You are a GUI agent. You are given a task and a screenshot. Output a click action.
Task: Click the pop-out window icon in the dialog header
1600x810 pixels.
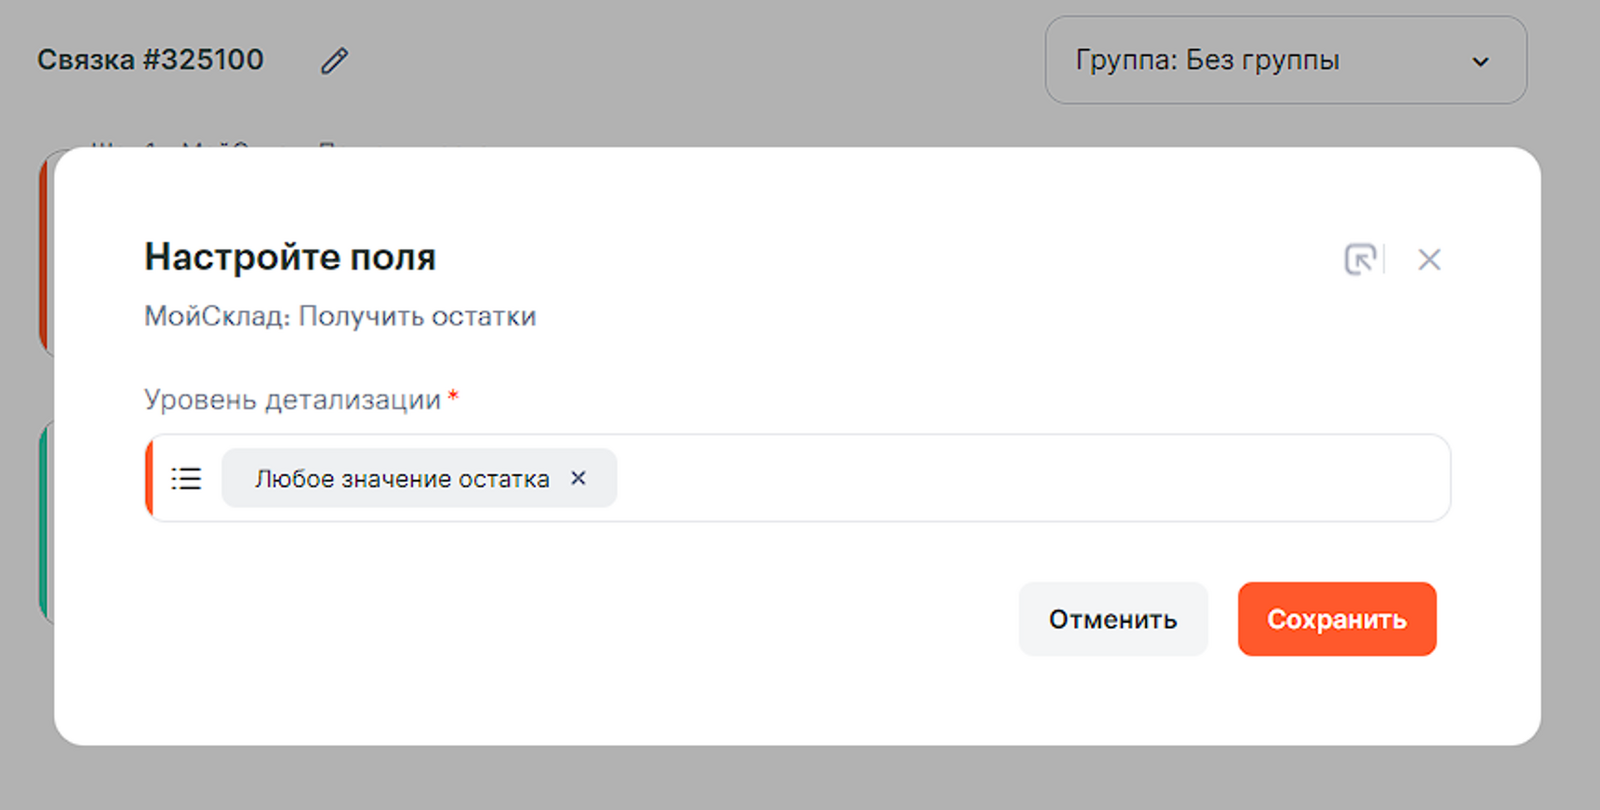1360,259
